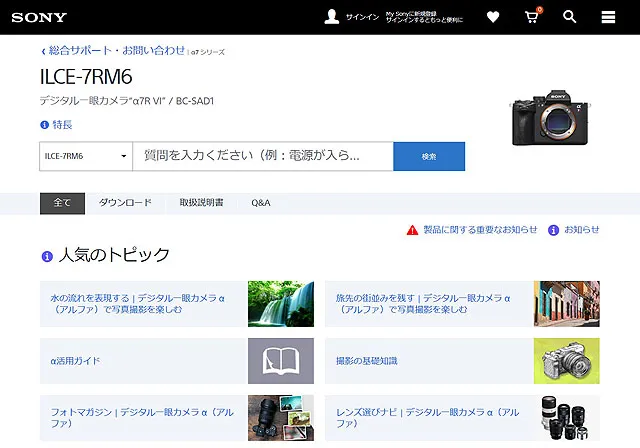Click the ILCE-7RM6 camera product image
The width and height of the screenshot is (640, 448).
tap(550, 118)
